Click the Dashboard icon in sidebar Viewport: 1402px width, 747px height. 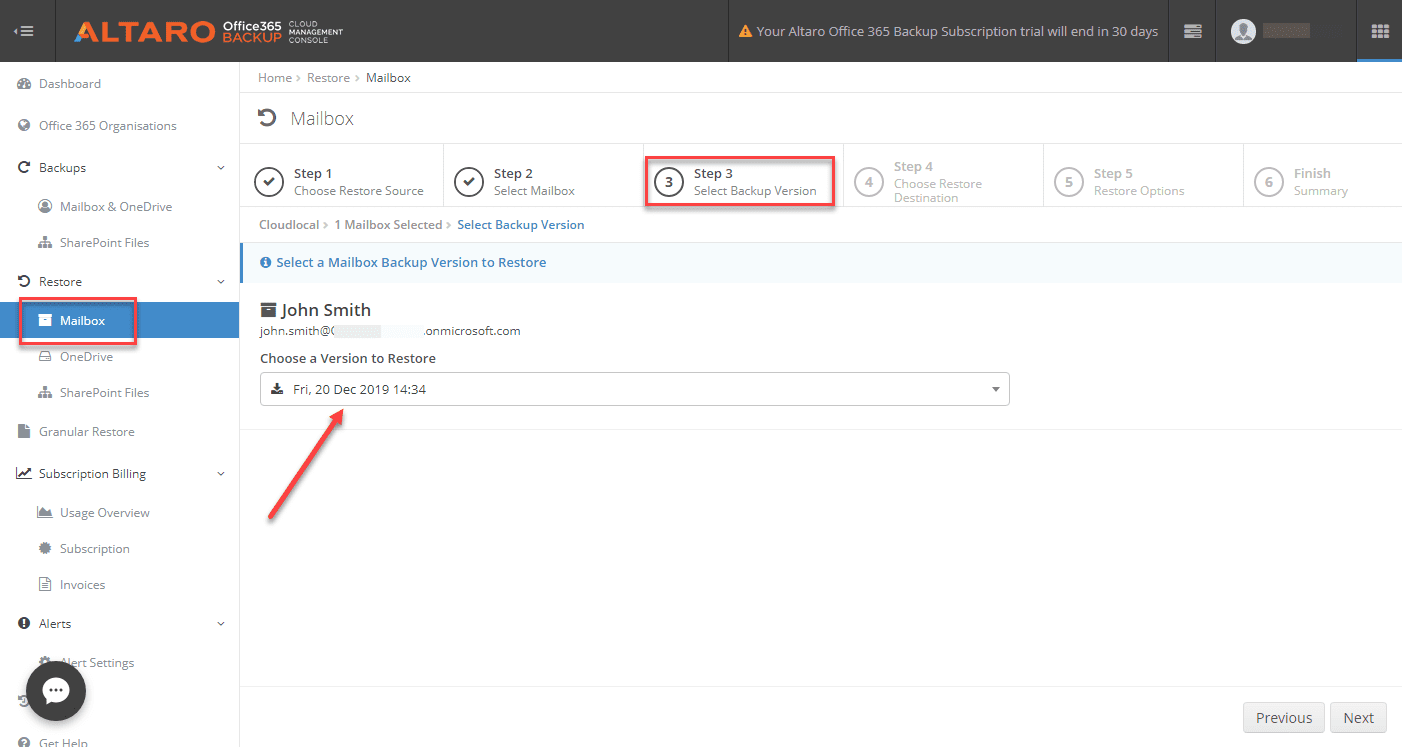point(24,84)
